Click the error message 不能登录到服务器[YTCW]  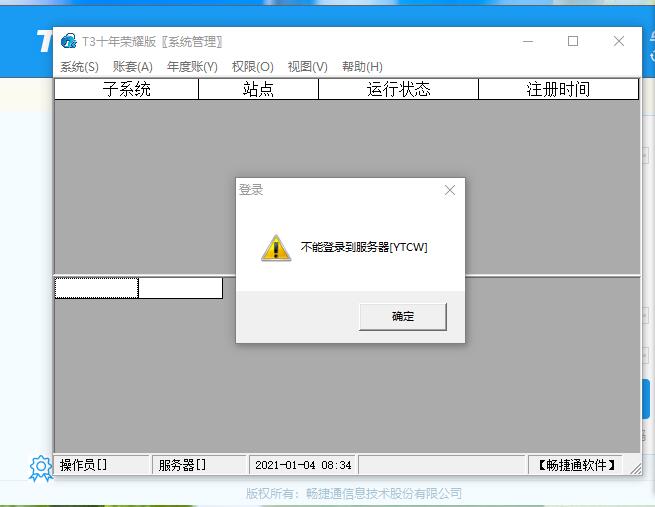pyautogui.click(x=364, y=247)
